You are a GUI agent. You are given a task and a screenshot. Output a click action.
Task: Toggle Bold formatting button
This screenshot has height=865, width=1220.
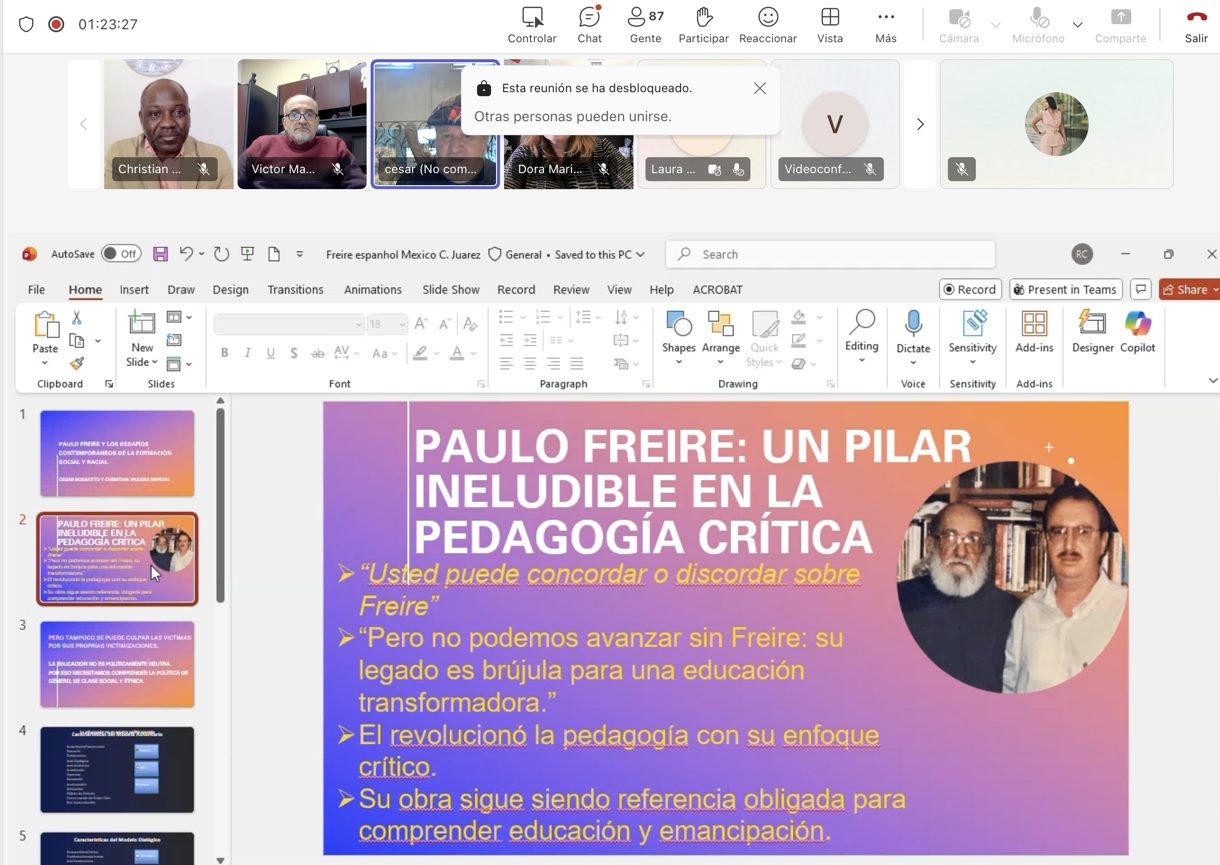click(224, 353)
